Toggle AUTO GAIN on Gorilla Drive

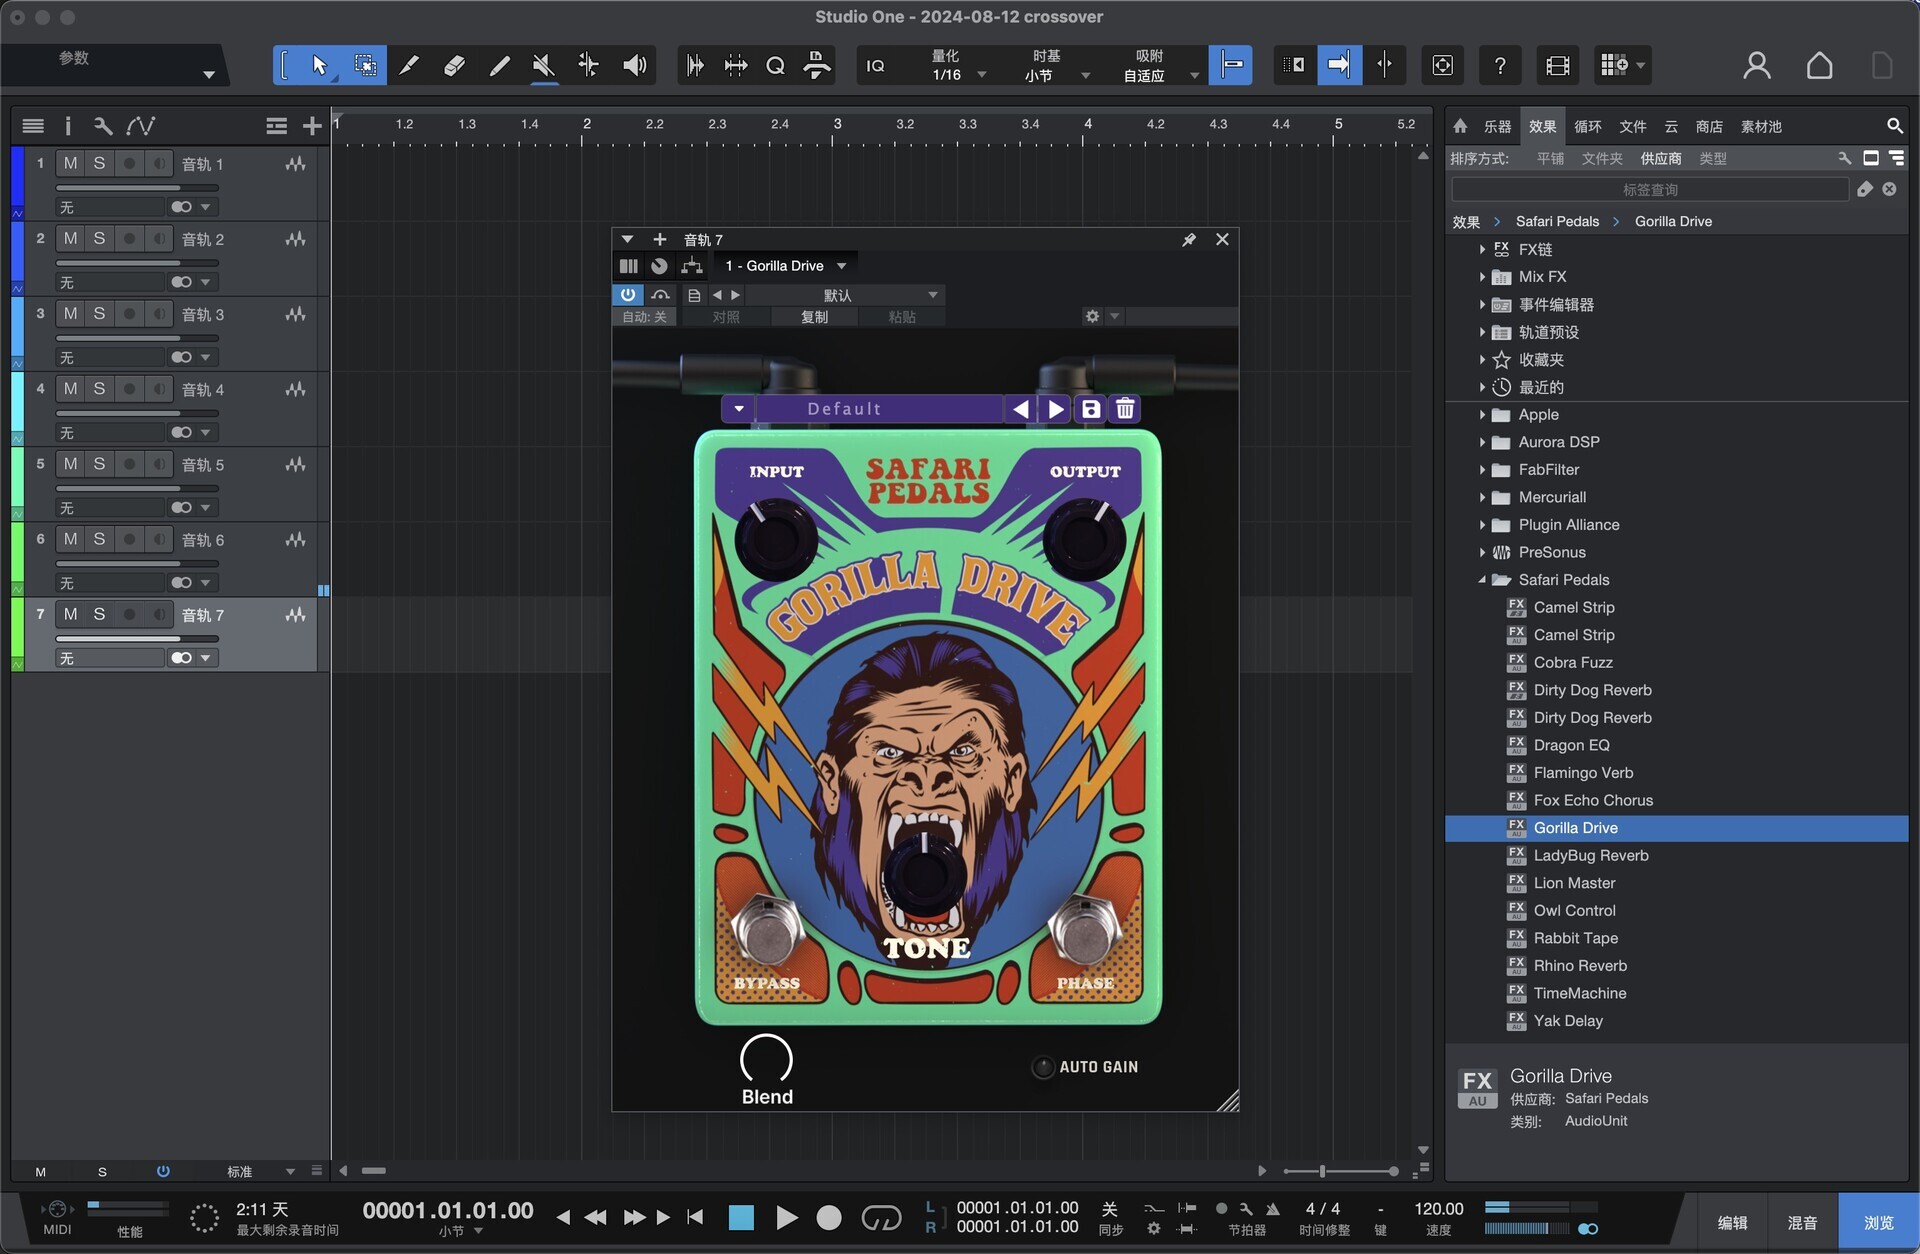1043,1066
